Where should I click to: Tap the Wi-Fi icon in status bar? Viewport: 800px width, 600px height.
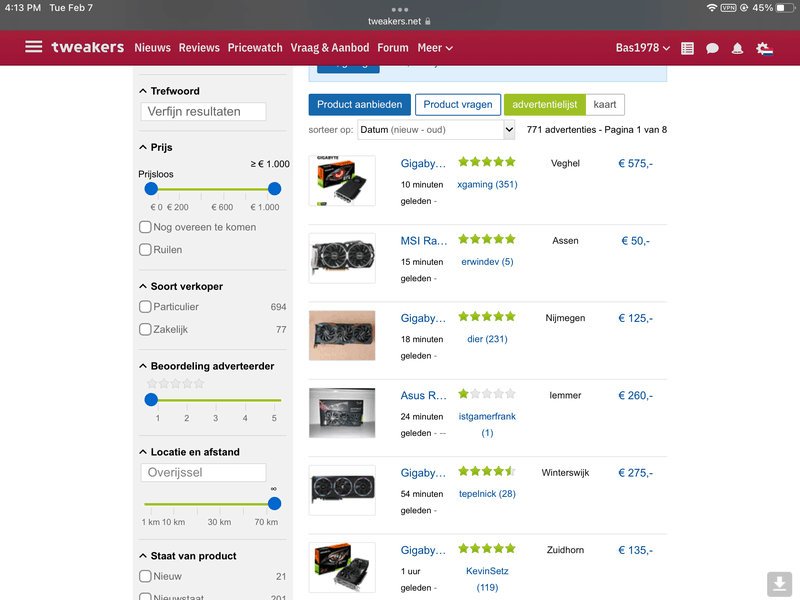coord(711,8)
